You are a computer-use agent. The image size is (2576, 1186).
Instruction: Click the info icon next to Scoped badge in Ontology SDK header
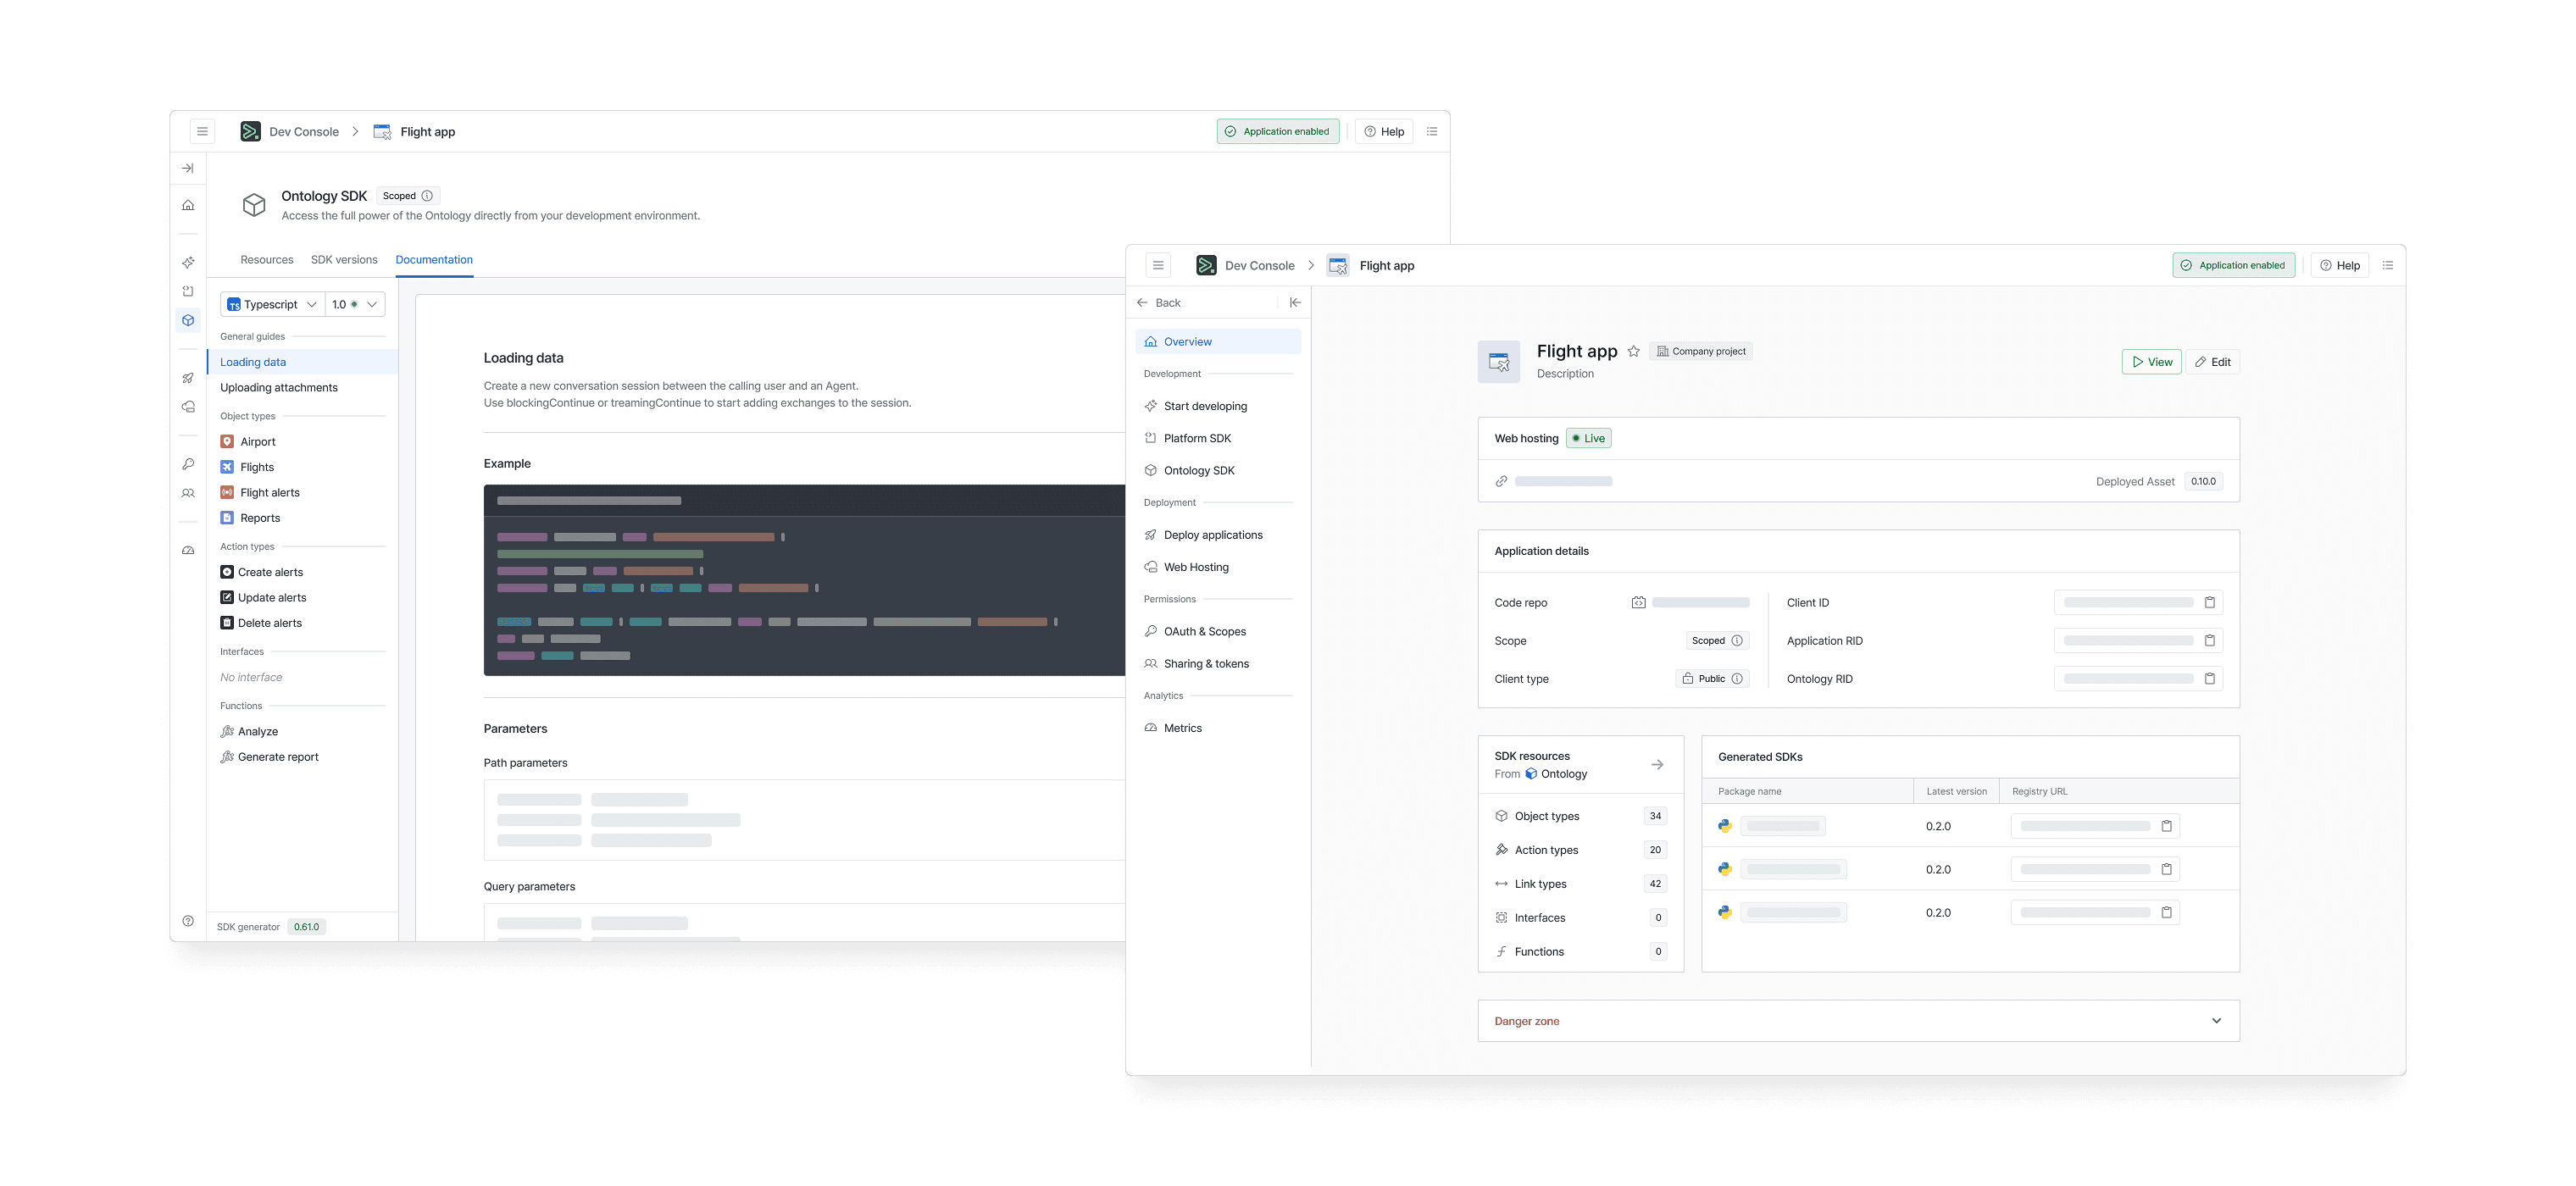click(427, 196)
